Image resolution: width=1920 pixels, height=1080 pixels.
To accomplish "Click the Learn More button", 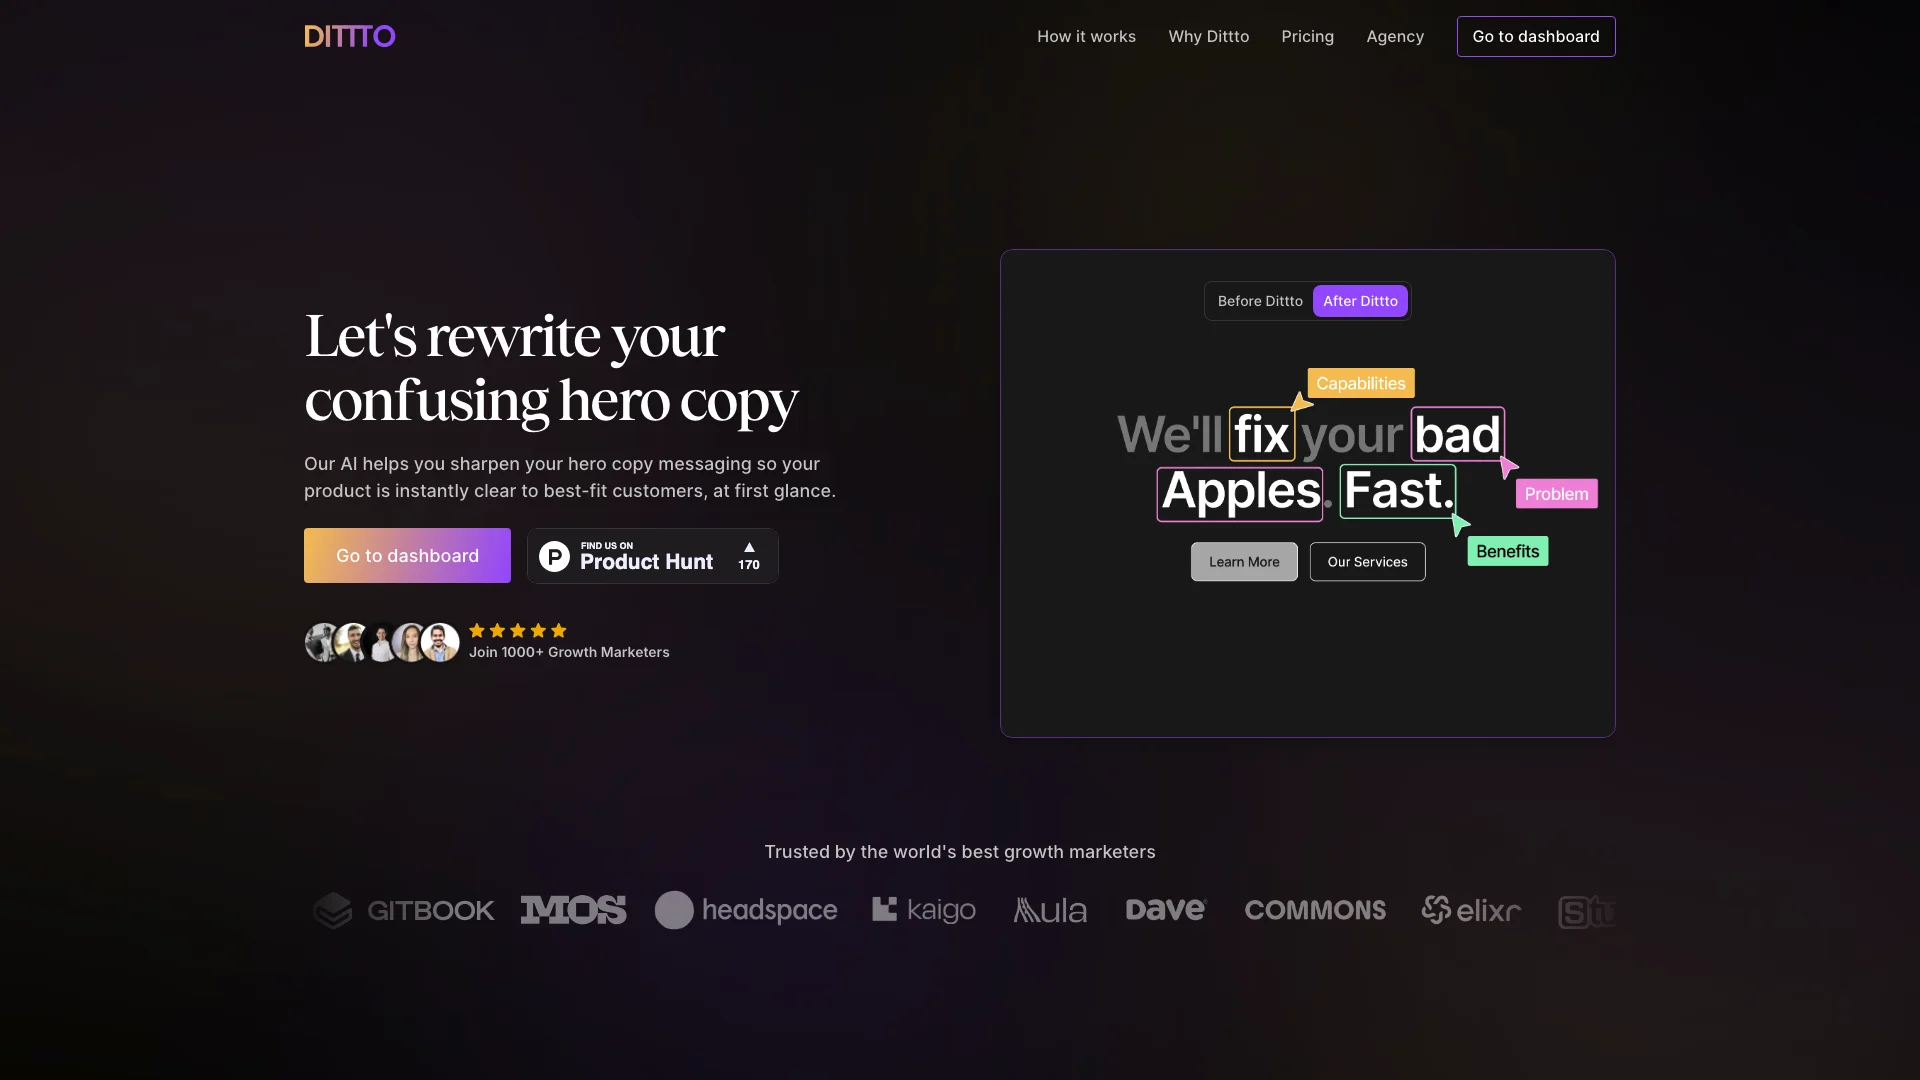I will click(1244, 560).
